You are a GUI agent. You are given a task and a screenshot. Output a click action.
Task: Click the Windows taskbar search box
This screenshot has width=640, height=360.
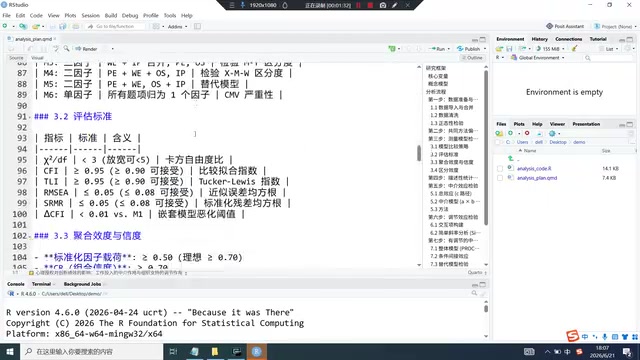pos(91,351)
